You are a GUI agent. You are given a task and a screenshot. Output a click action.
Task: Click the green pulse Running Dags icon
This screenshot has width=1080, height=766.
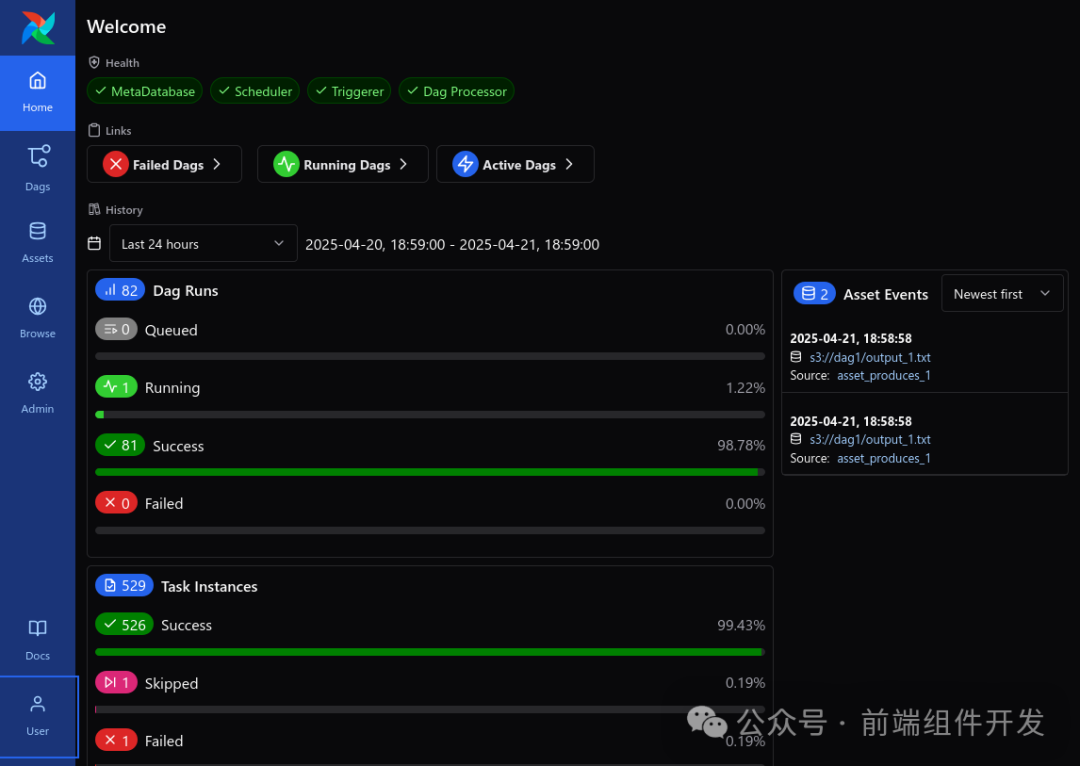point(286,164)
